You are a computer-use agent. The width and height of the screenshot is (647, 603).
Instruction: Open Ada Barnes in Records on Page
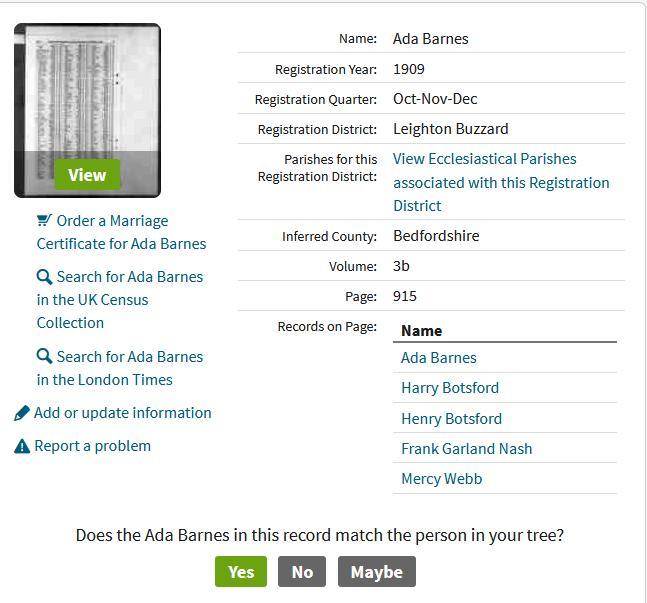[438, 358]
